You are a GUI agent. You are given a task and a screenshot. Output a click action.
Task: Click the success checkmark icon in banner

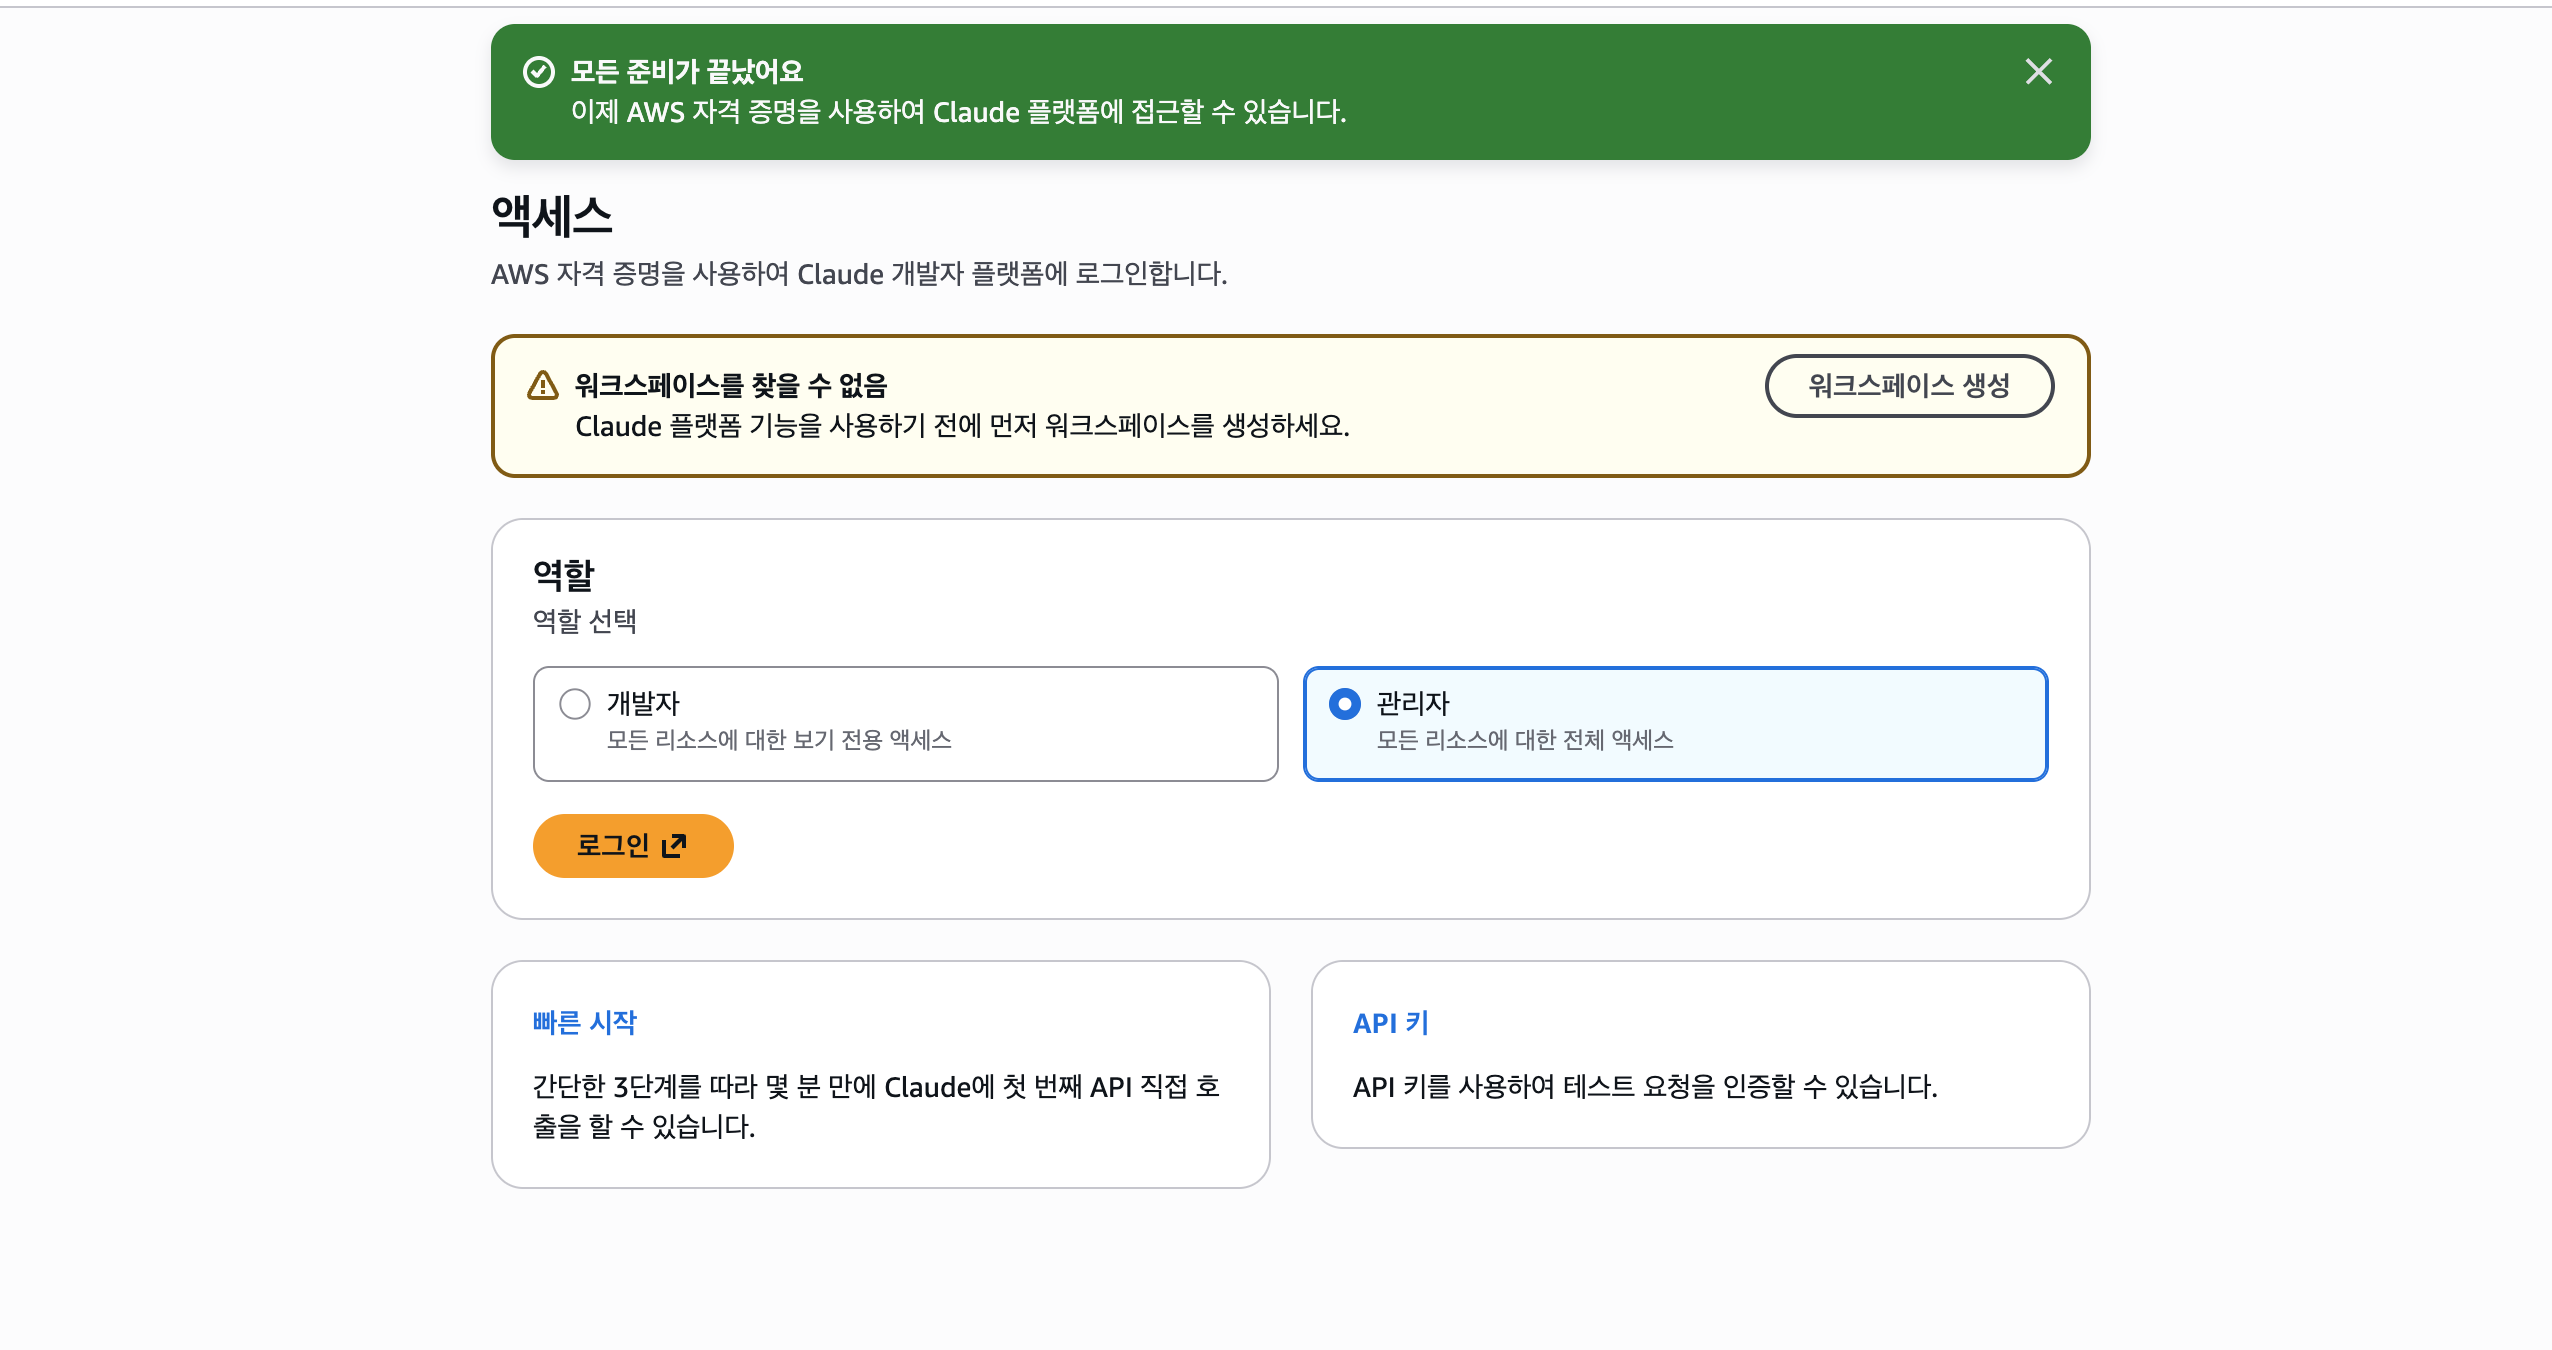coord(539,72)
